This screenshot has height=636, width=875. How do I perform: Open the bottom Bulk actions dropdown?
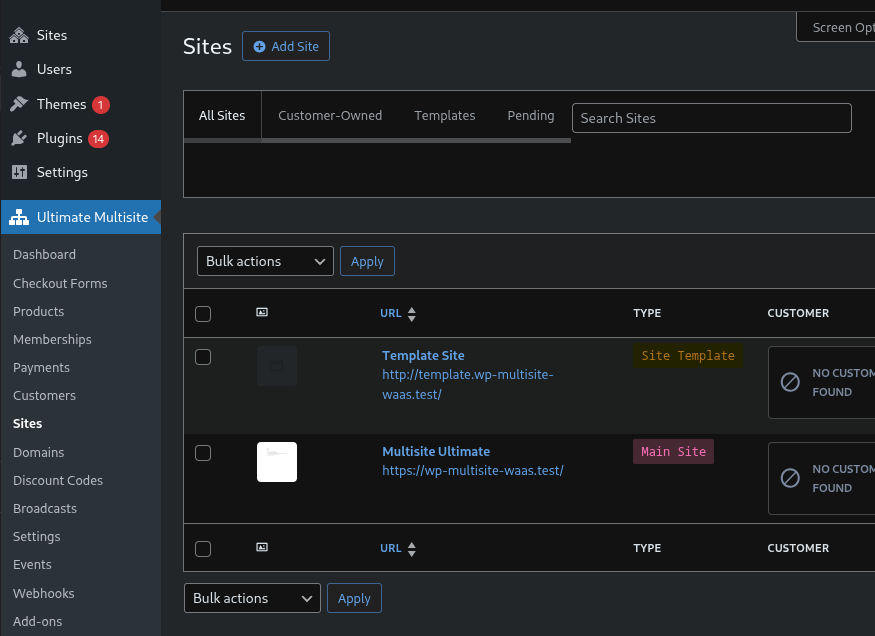[251, 598]
